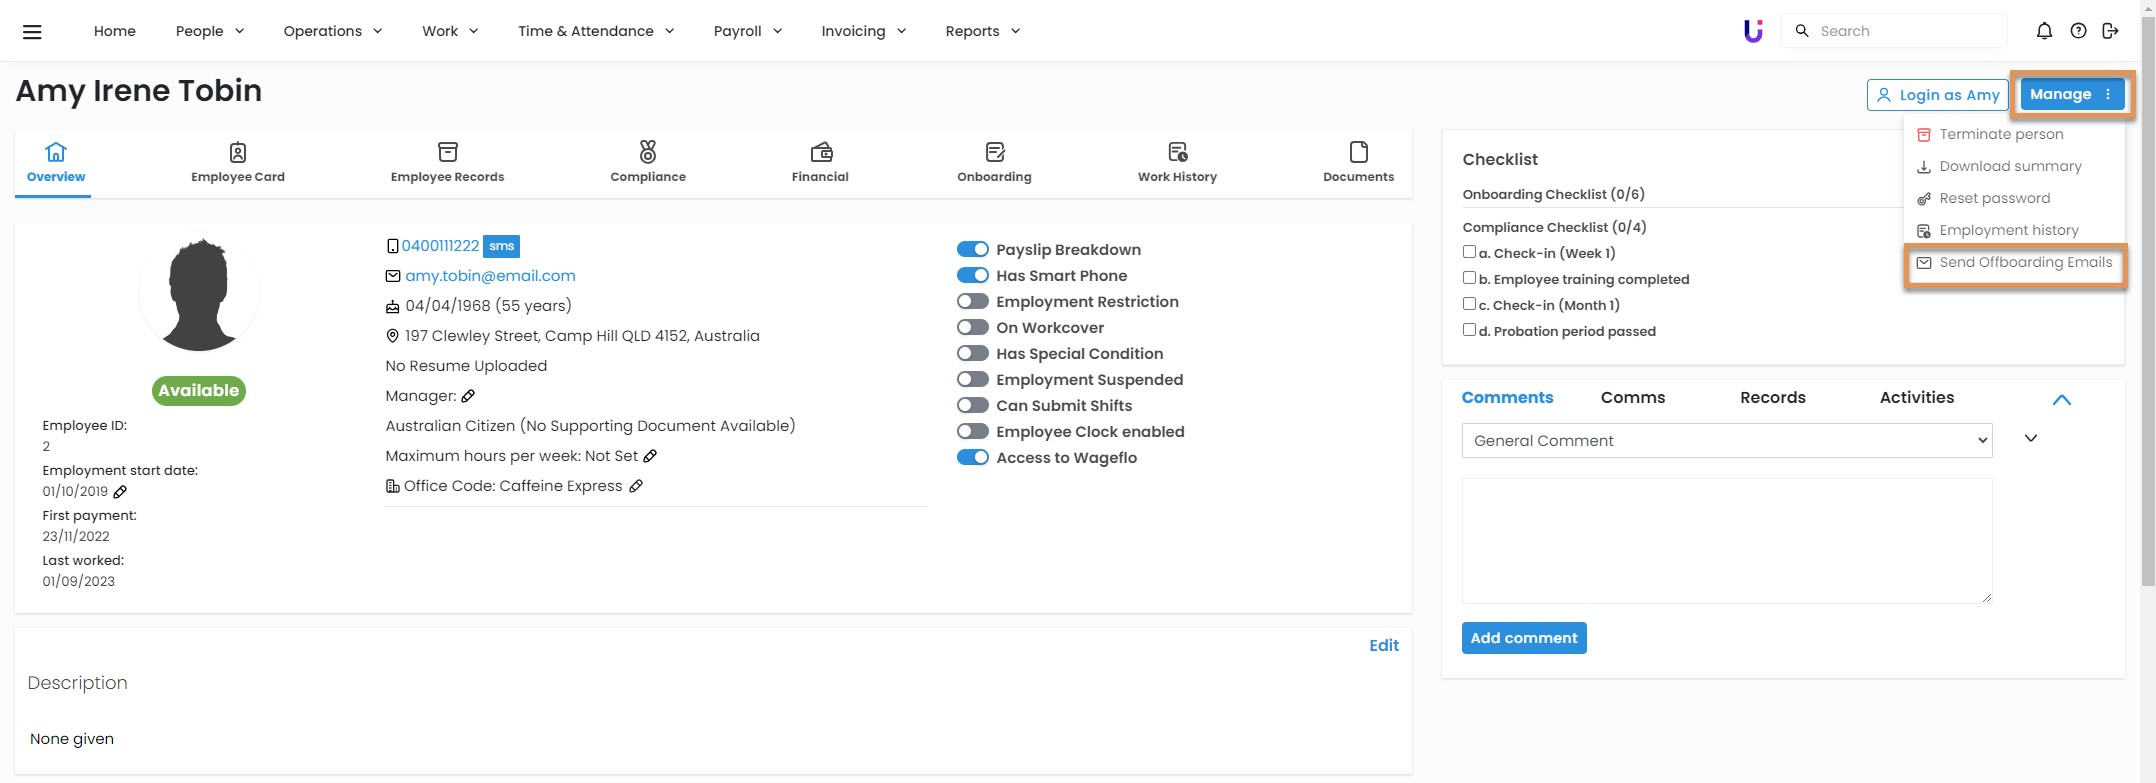Collapse the comments panel with up chevron

(x=2061, y=400)
